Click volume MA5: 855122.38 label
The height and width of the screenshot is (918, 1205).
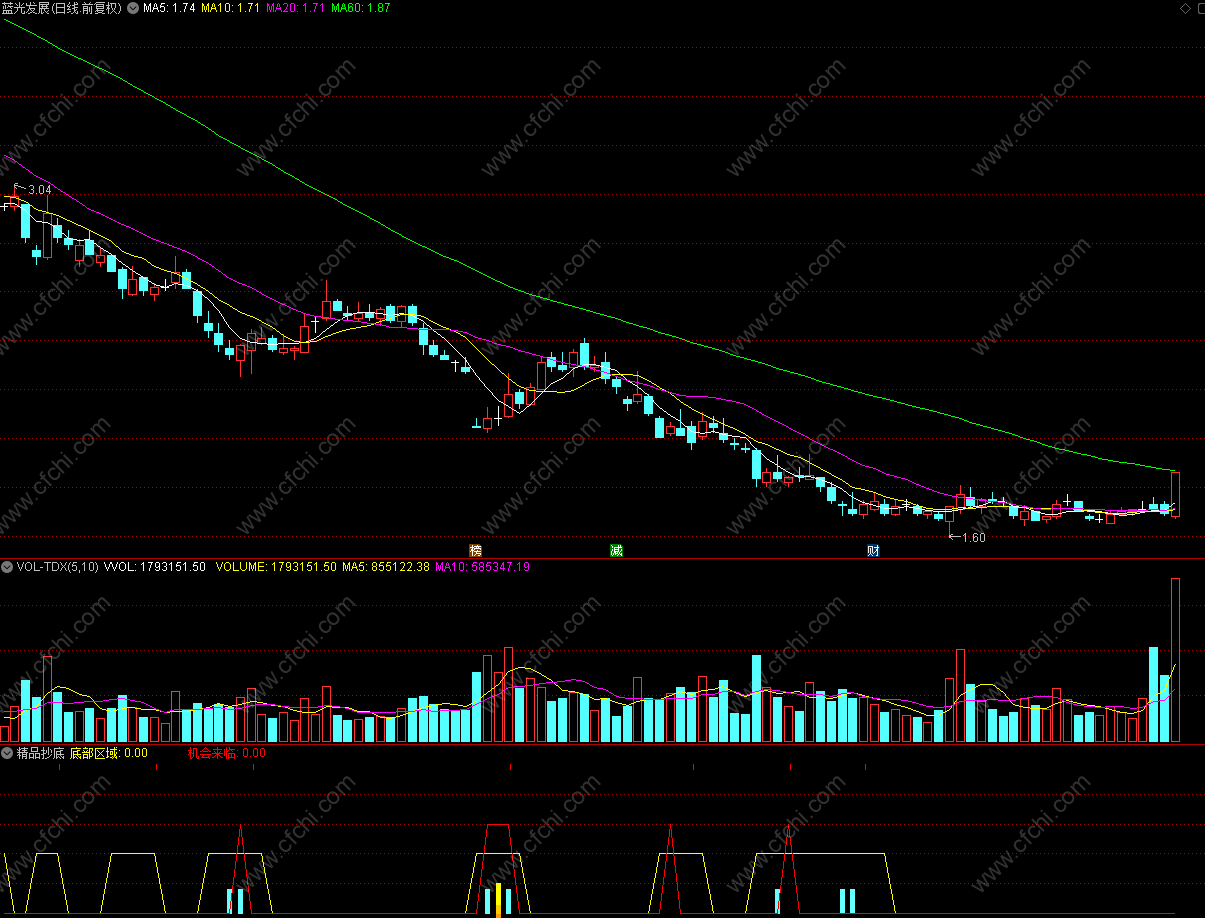386,567
